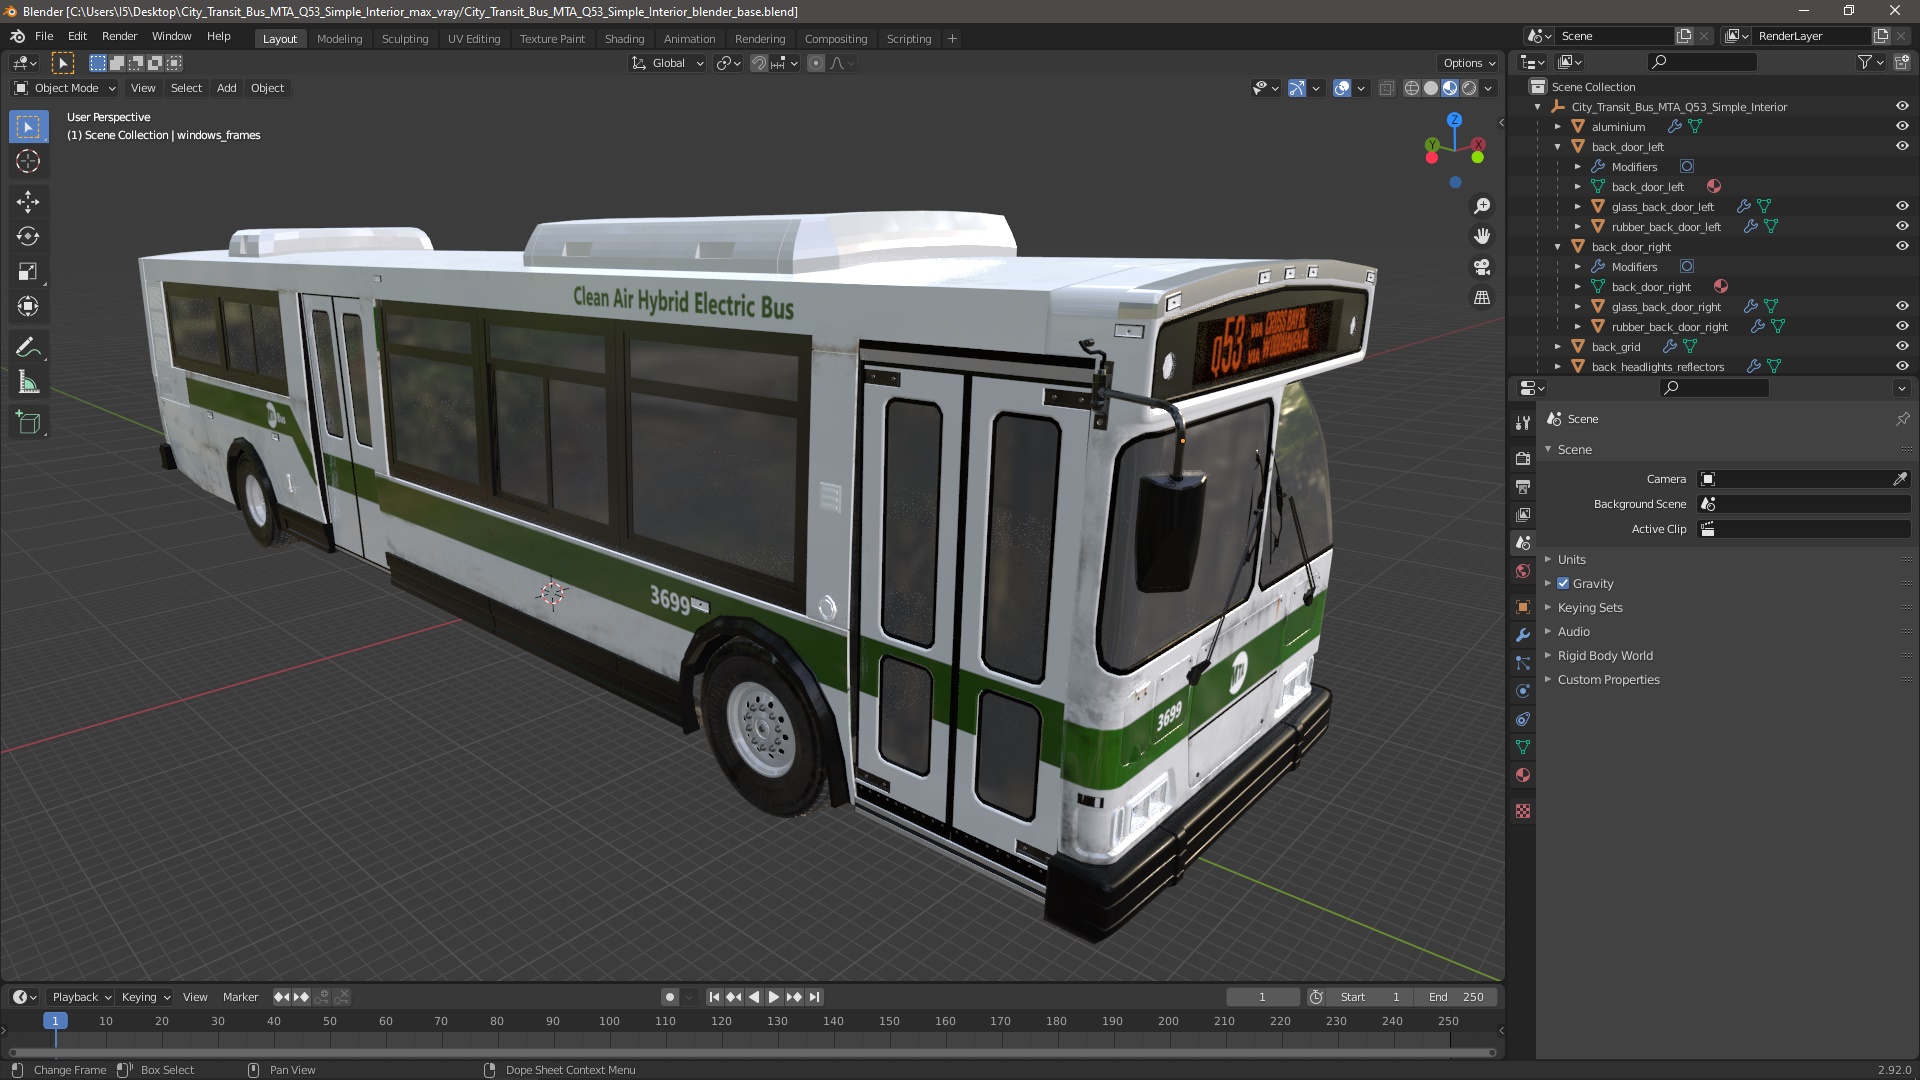This screenshot has height=1080, width=1920.
Task: Hide back_grid object in outliner
Action: (x=1902, y=347)
